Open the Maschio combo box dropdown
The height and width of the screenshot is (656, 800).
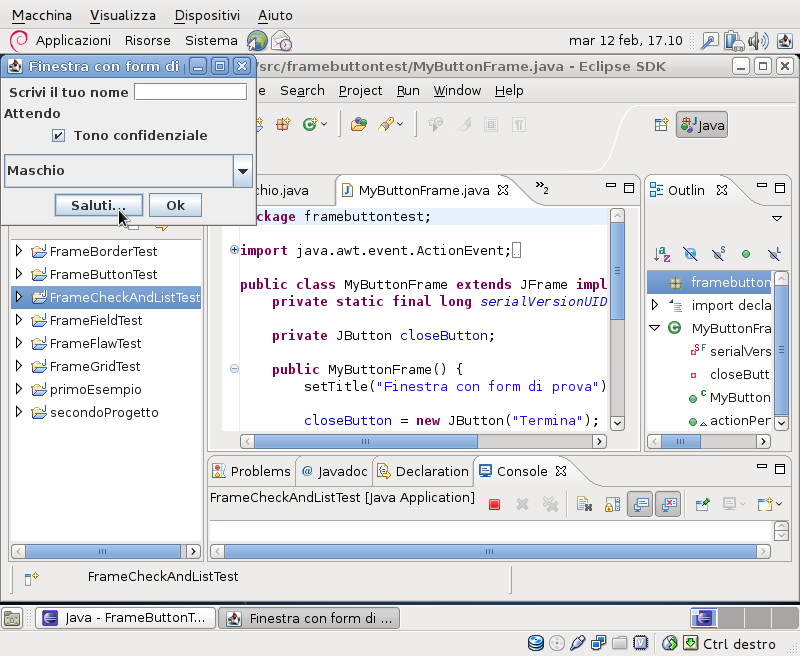click(x=243, y=171)
